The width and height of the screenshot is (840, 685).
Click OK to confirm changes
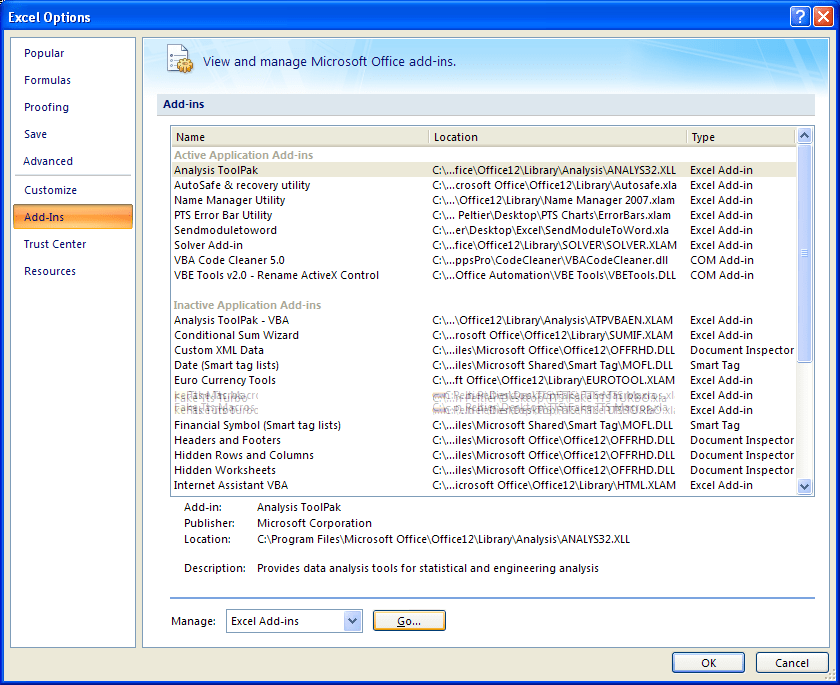[708, 662]
